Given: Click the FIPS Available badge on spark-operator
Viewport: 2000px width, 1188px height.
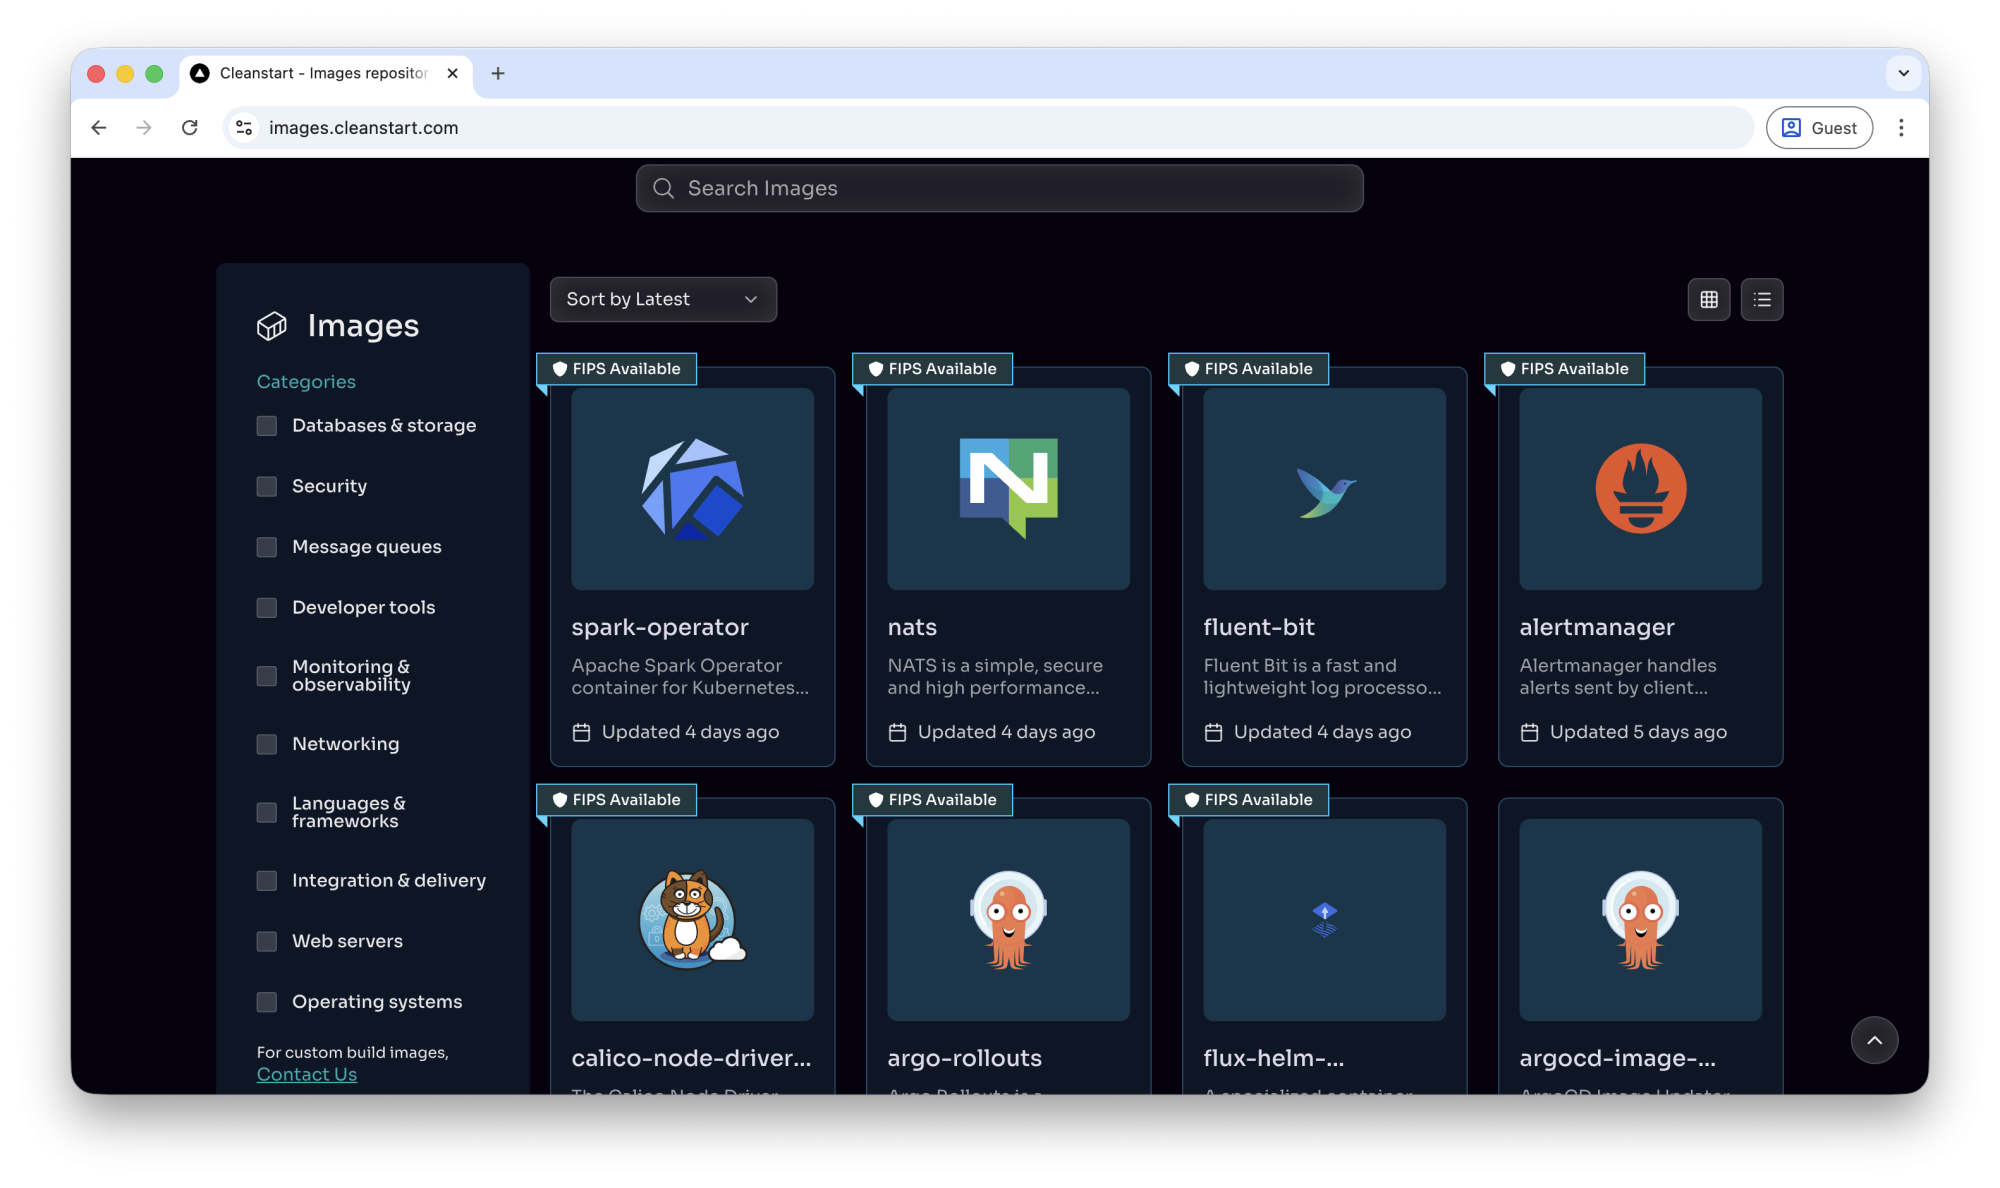Looking at the screenshot, I should tap(617, 369).
